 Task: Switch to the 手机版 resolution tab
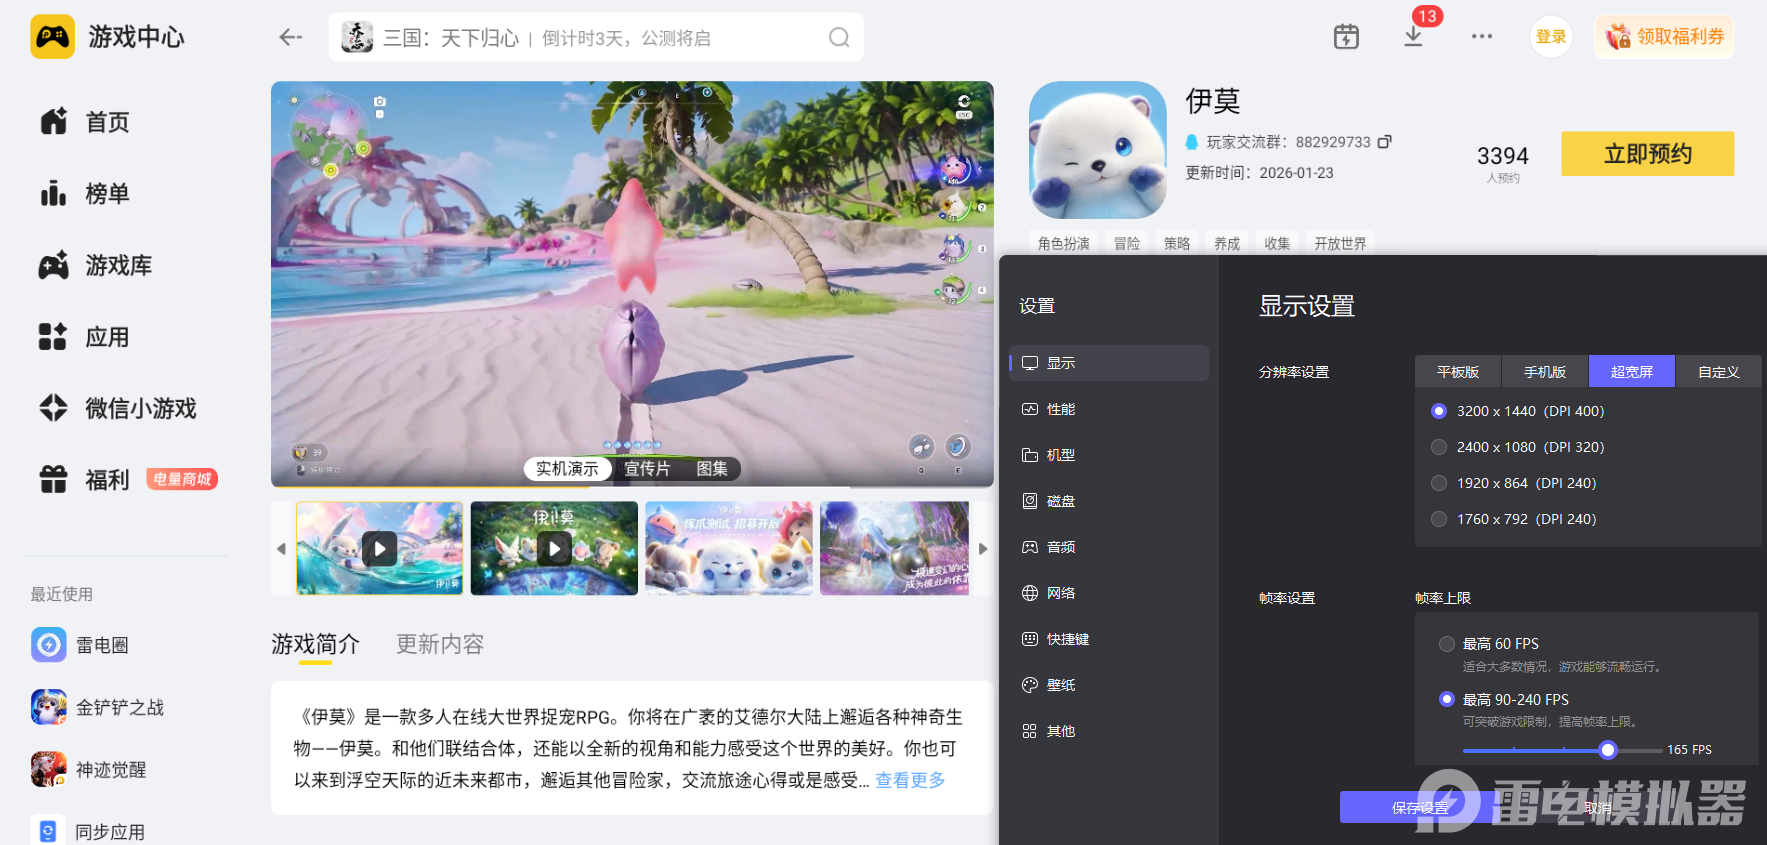coord(1545,371)
